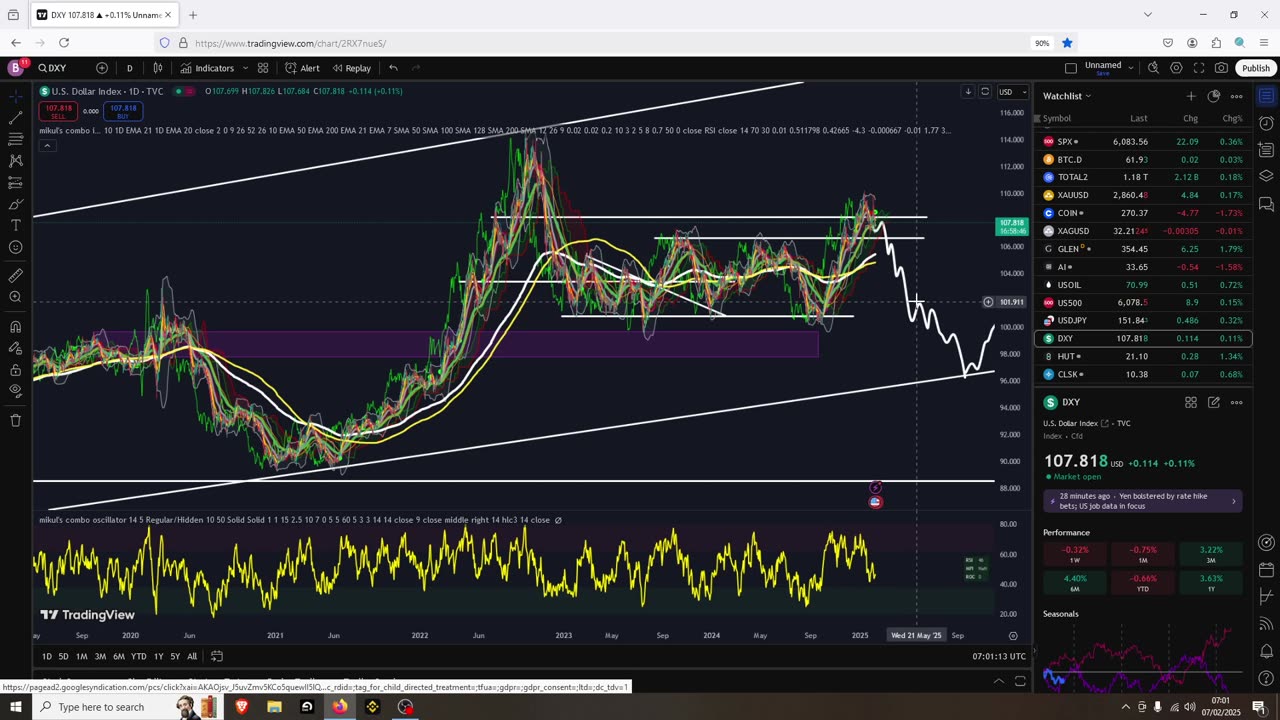Open DXY details grid view icon

(1191, 402)
